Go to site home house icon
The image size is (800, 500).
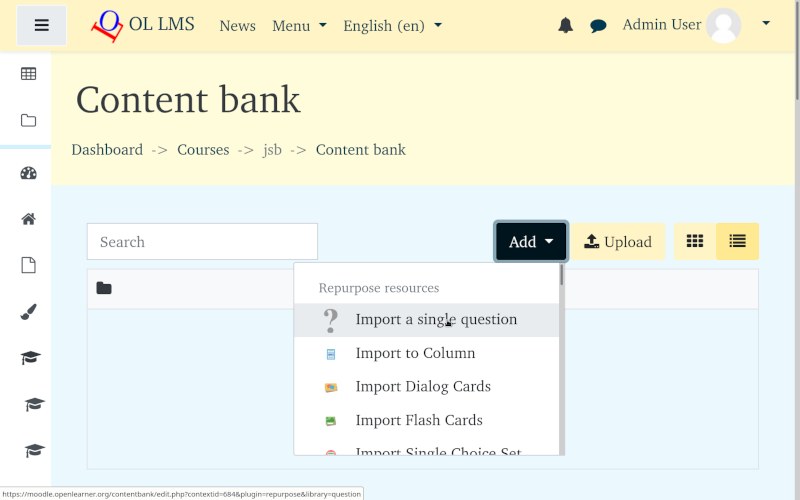[29, 219]
